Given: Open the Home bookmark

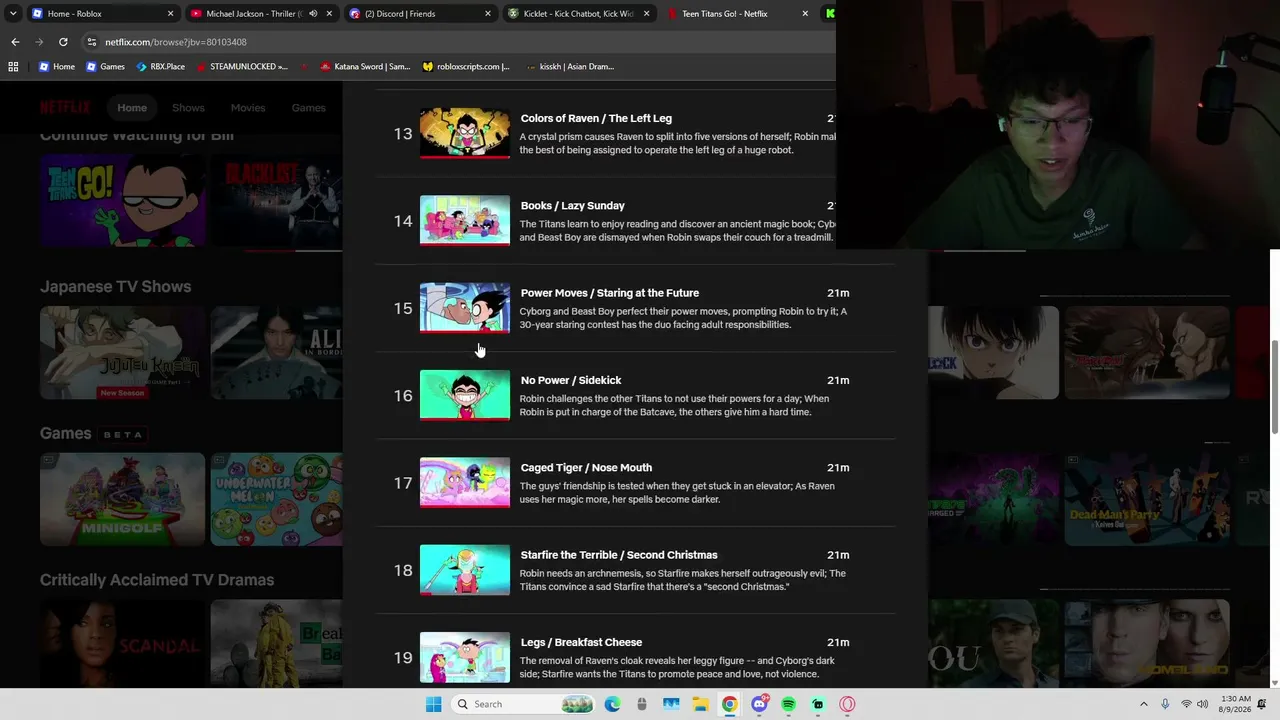Looking at the screenshot, I should tap(56, 67).
